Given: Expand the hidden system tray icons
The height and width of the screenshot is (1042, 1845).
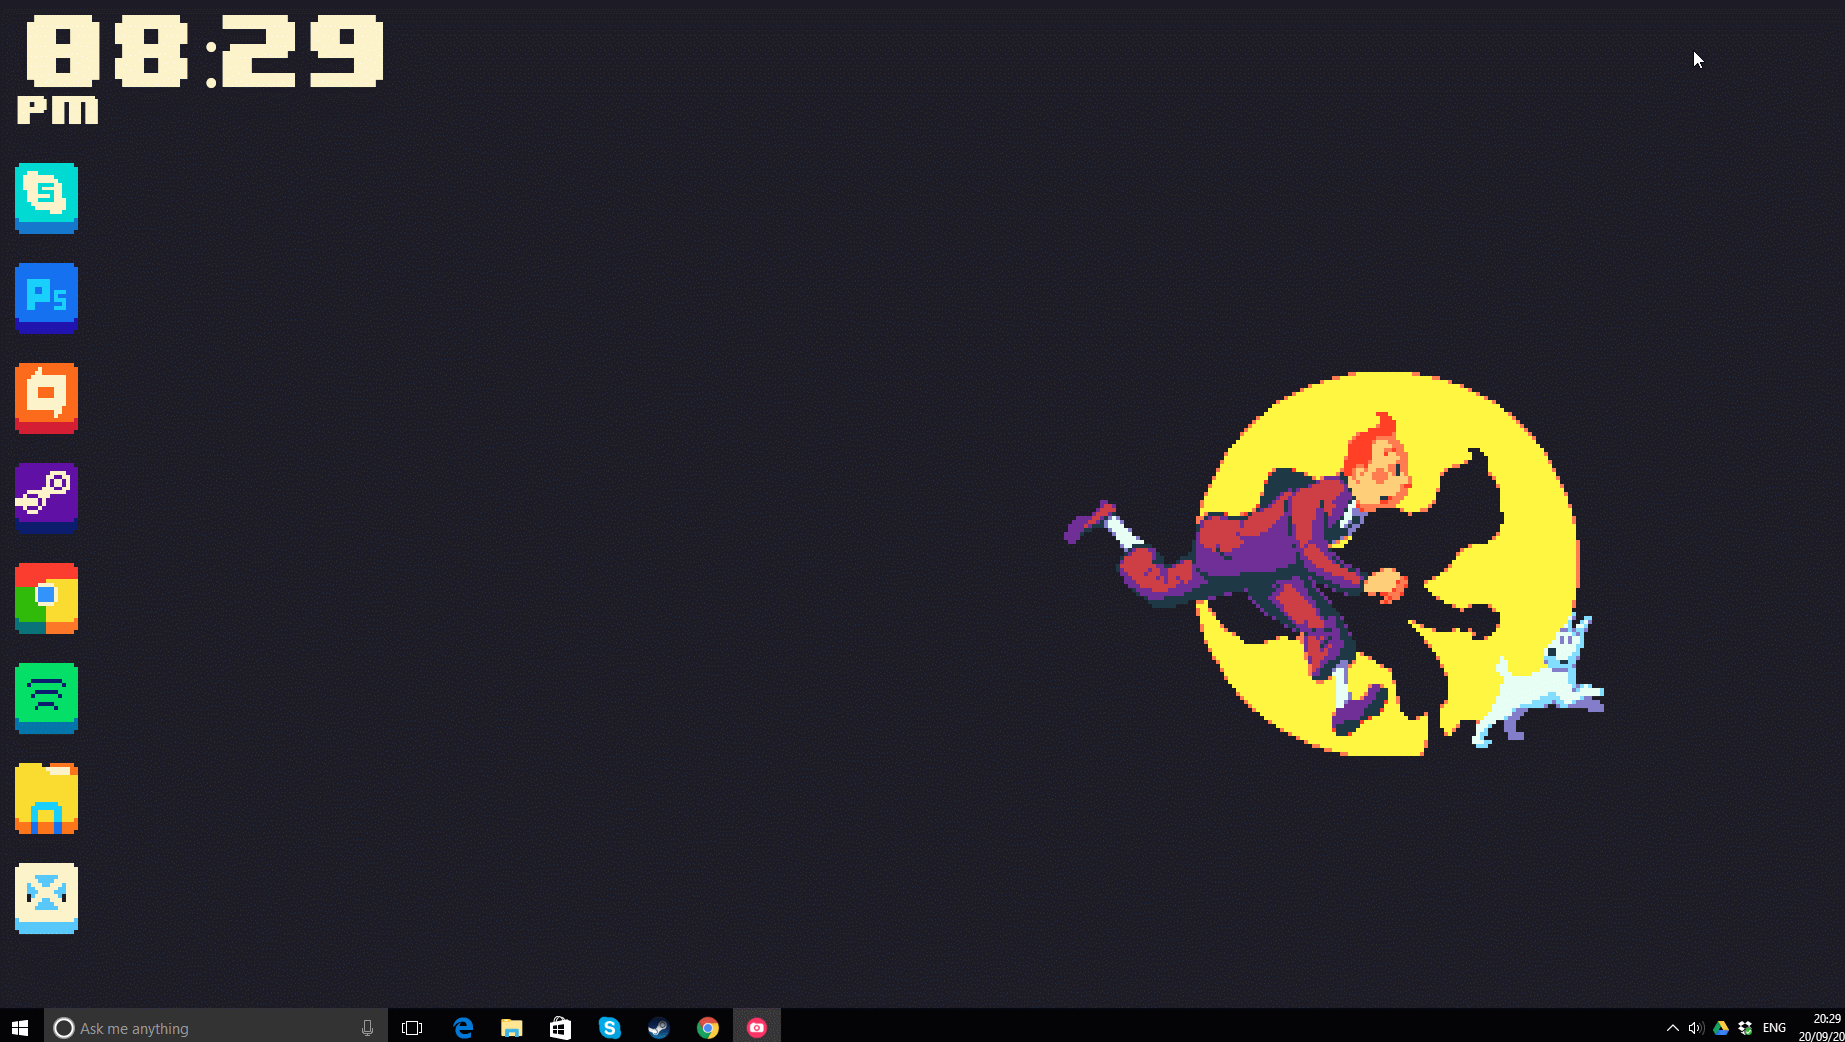Looking at the screenshot, I should coord(1672,1028).
